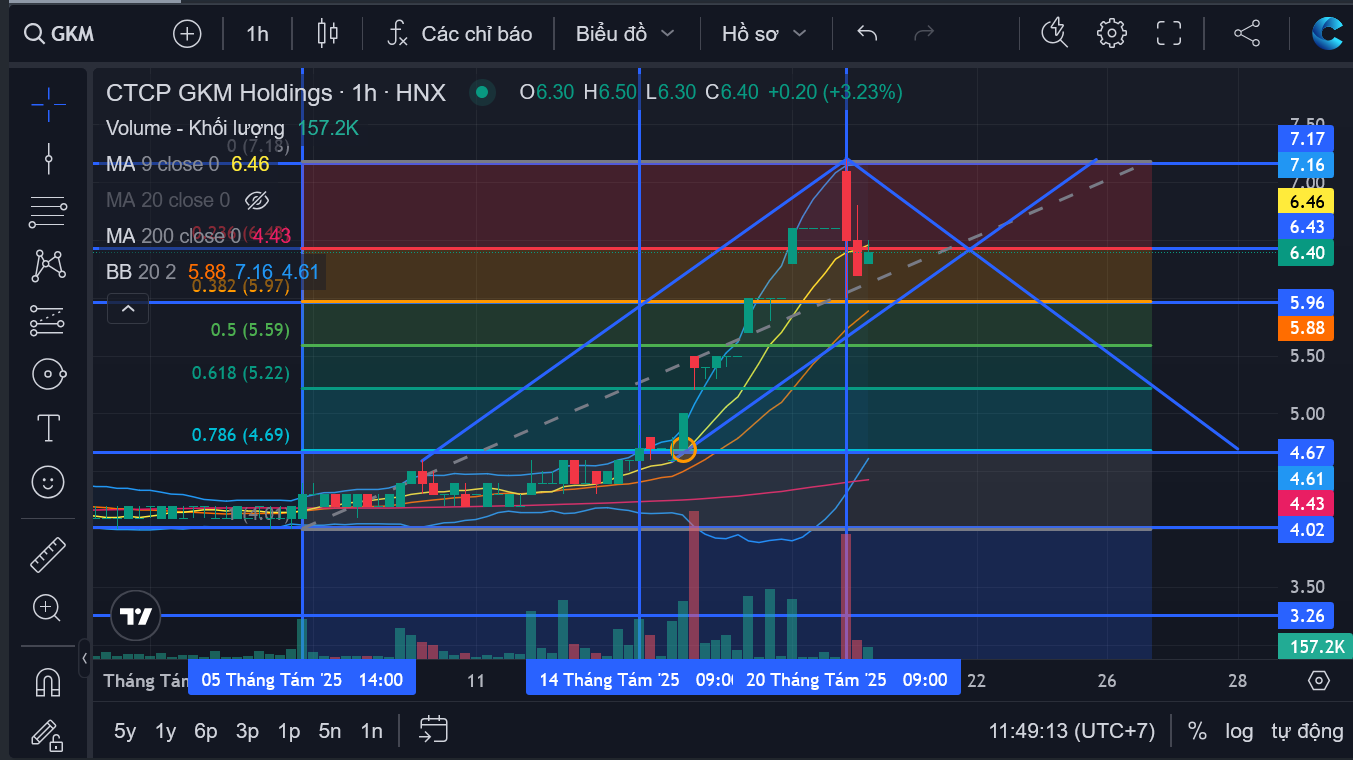Click the orange 5.88 price label
Screen dimensions: 1353x760
coord(1306,328)
